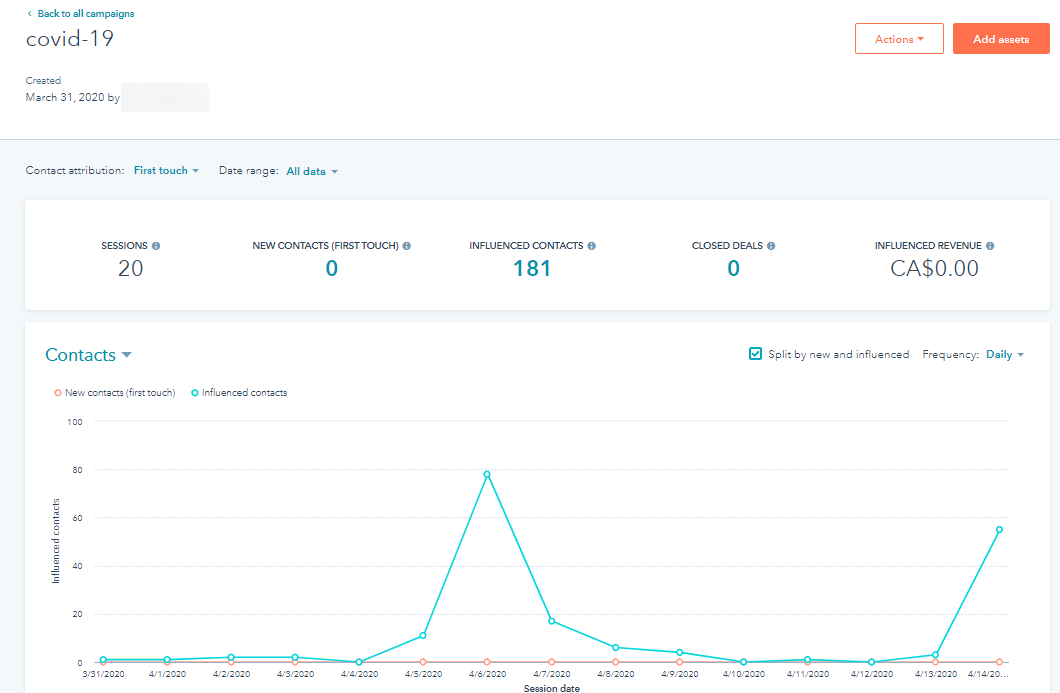
Task: Open the First touch attribution dropdown
Action: [166, 170]
